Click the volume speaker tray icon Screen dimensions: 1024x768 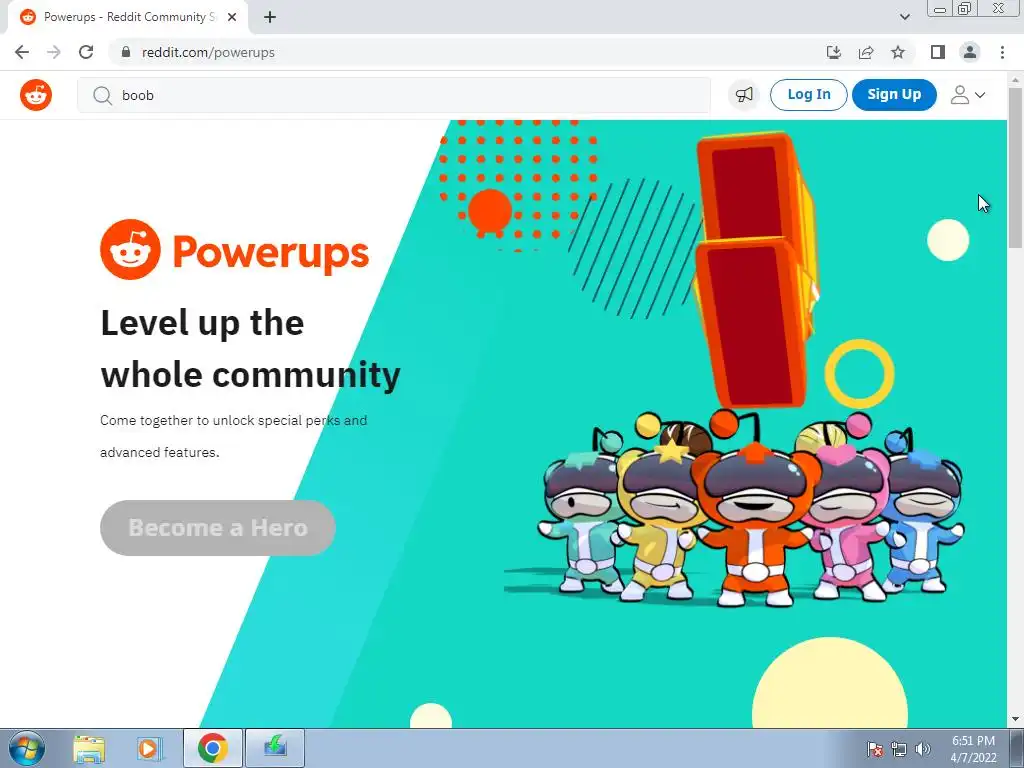coord(922,749)
